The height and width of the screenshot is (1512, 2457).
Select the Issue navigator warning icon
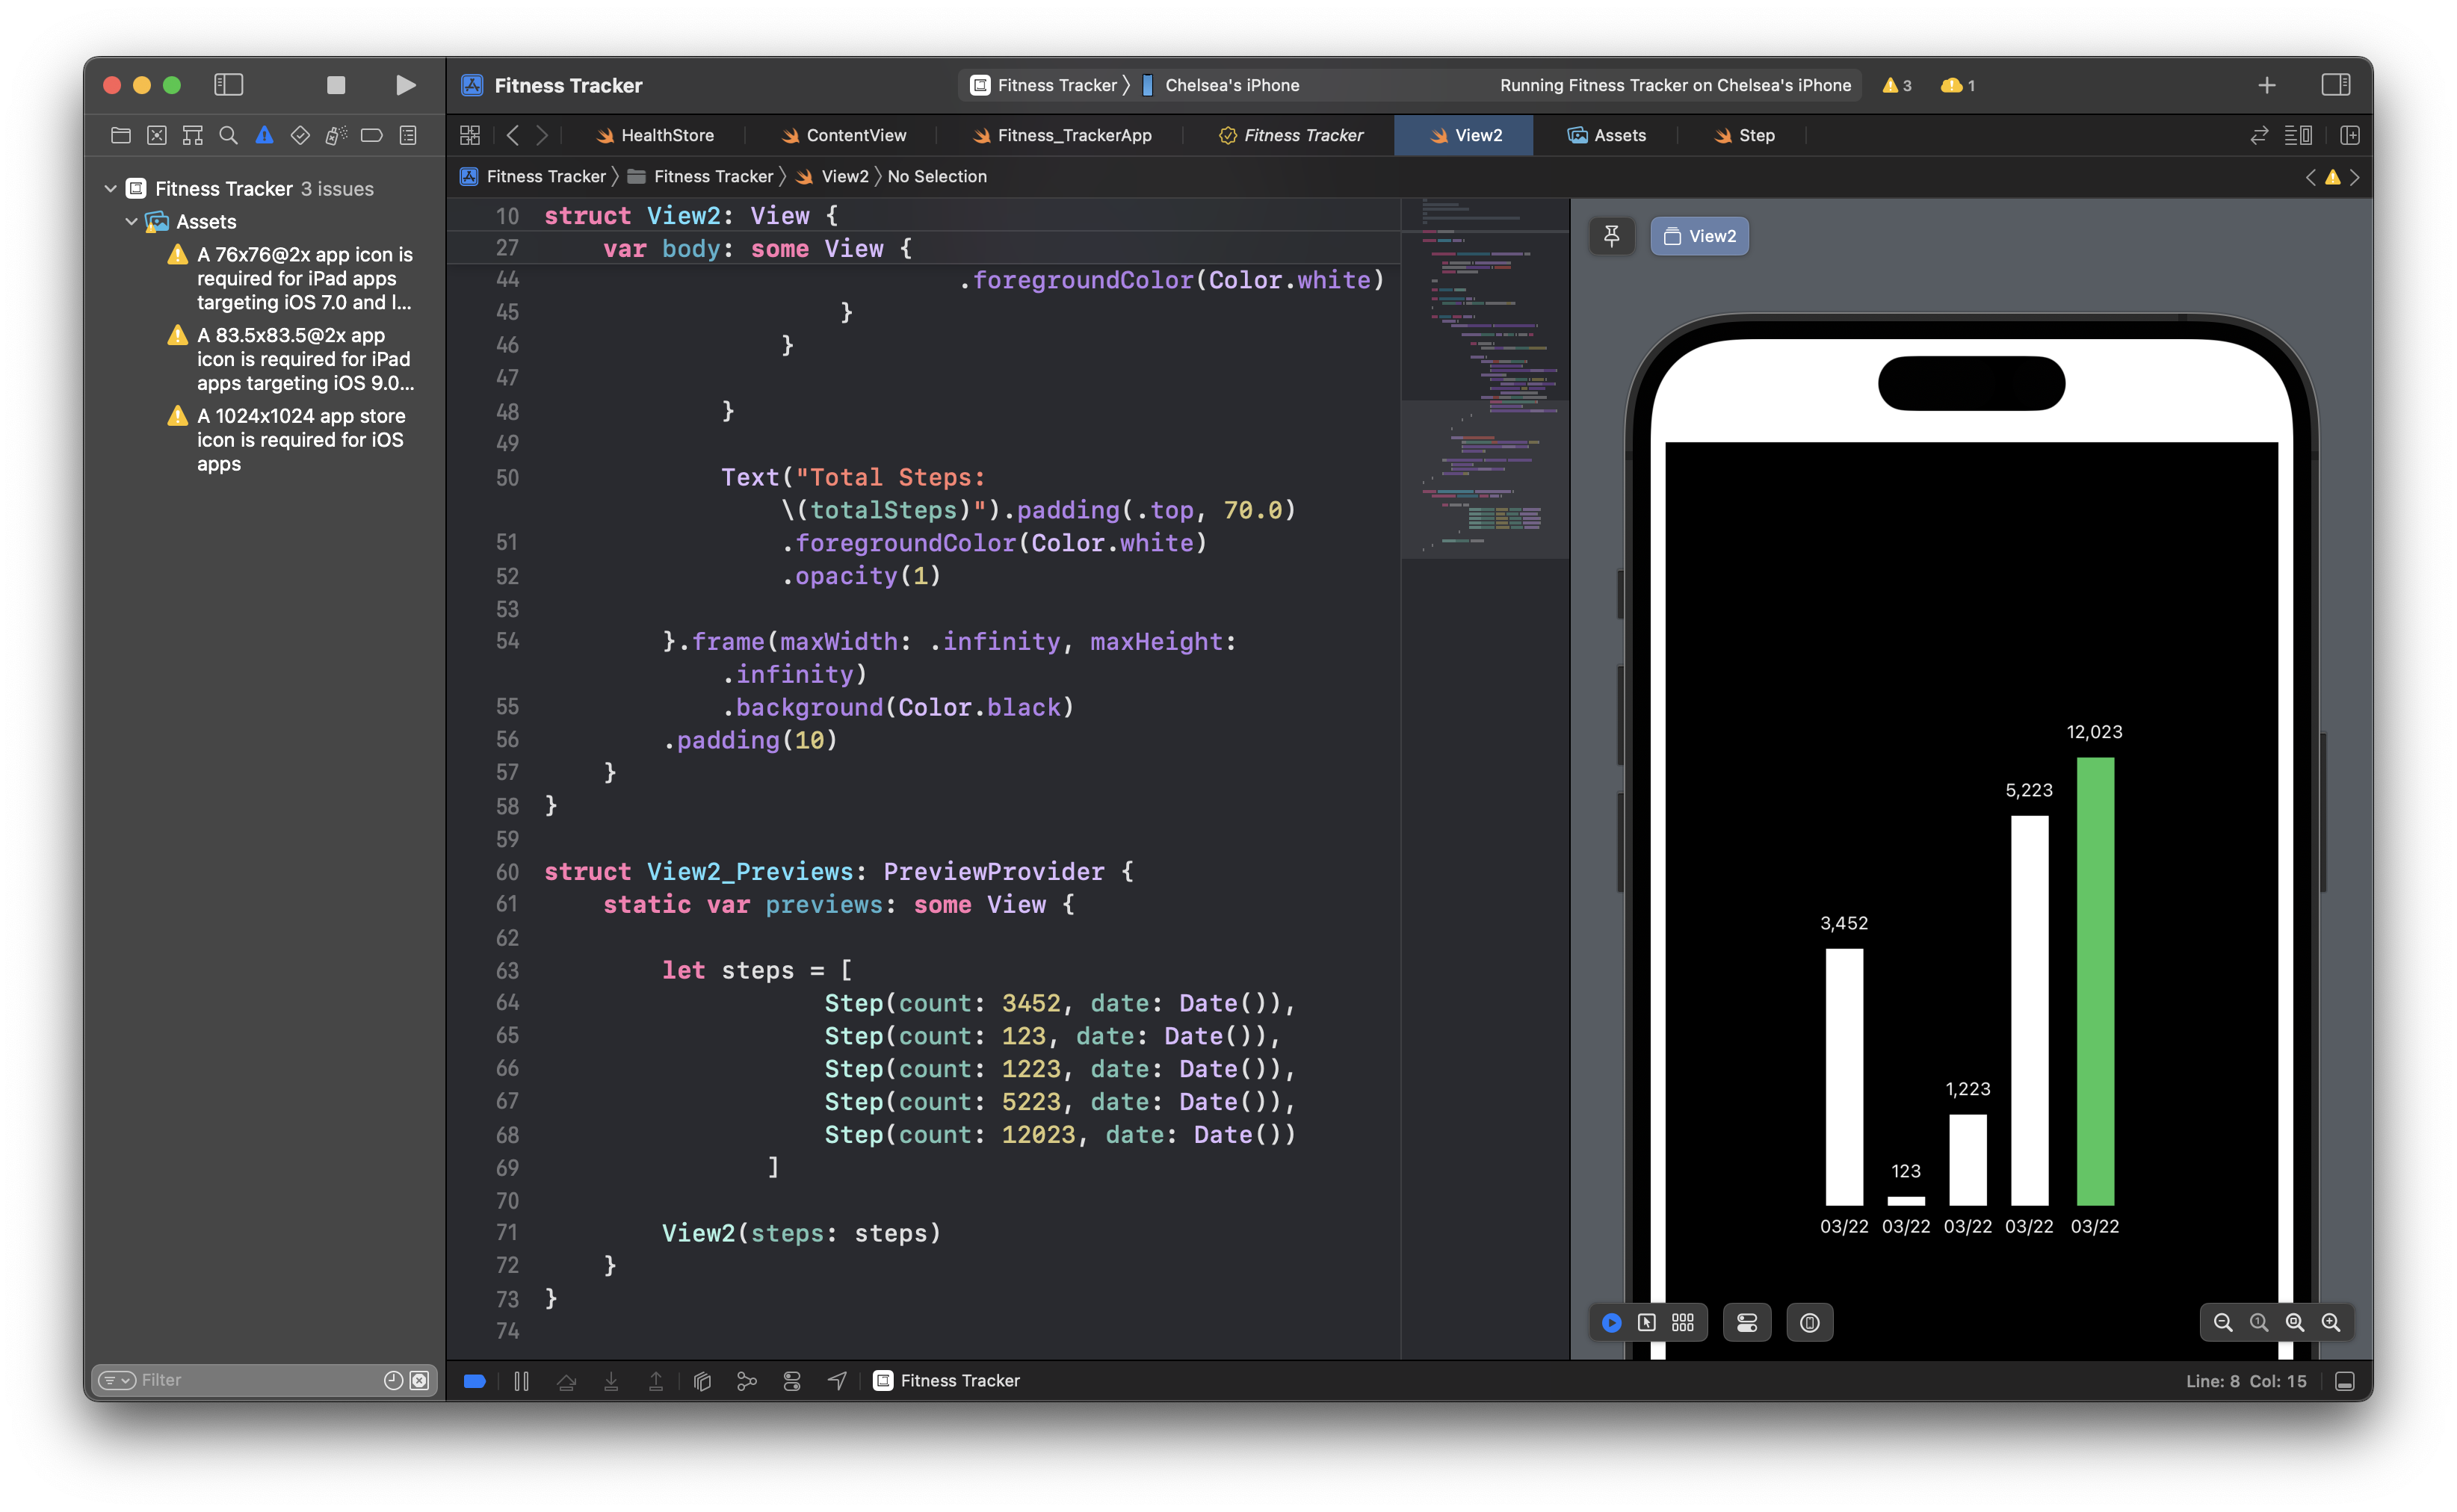[264, 135]
